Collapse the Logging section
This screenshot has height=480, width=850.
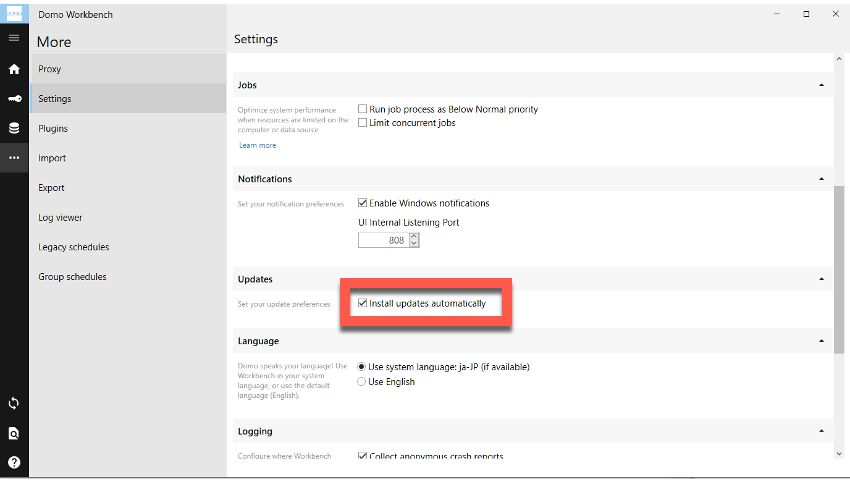coord(821,431)
